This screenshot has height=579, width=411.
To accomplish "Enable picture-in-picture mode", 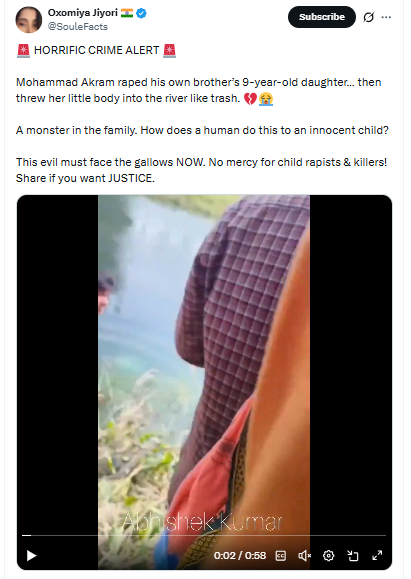I will pyautogui.click(x=353, y=555).
